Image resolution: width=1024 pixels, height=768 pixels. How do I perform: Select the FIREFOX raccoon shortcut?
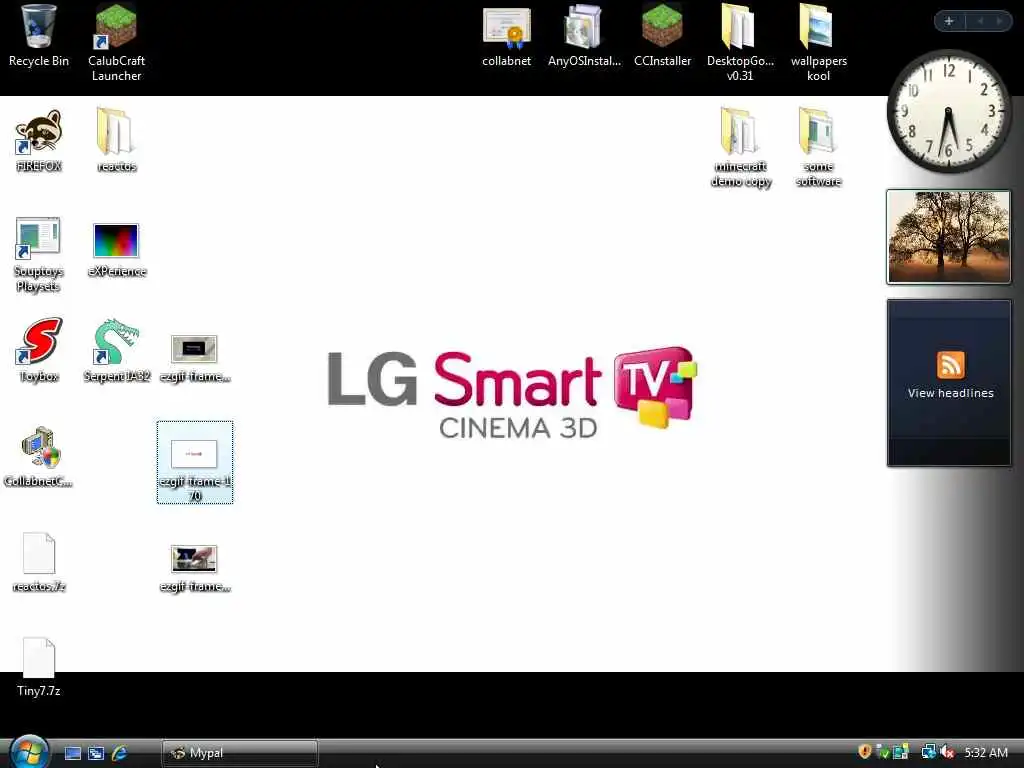[39, 140]
